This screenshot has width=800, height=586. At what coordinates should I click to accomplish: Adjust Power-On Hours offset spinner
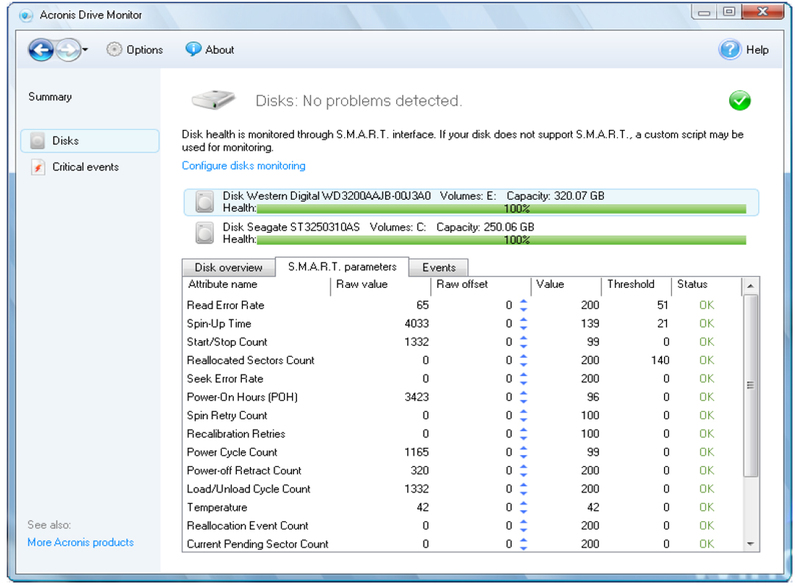[x=523, y=397]
